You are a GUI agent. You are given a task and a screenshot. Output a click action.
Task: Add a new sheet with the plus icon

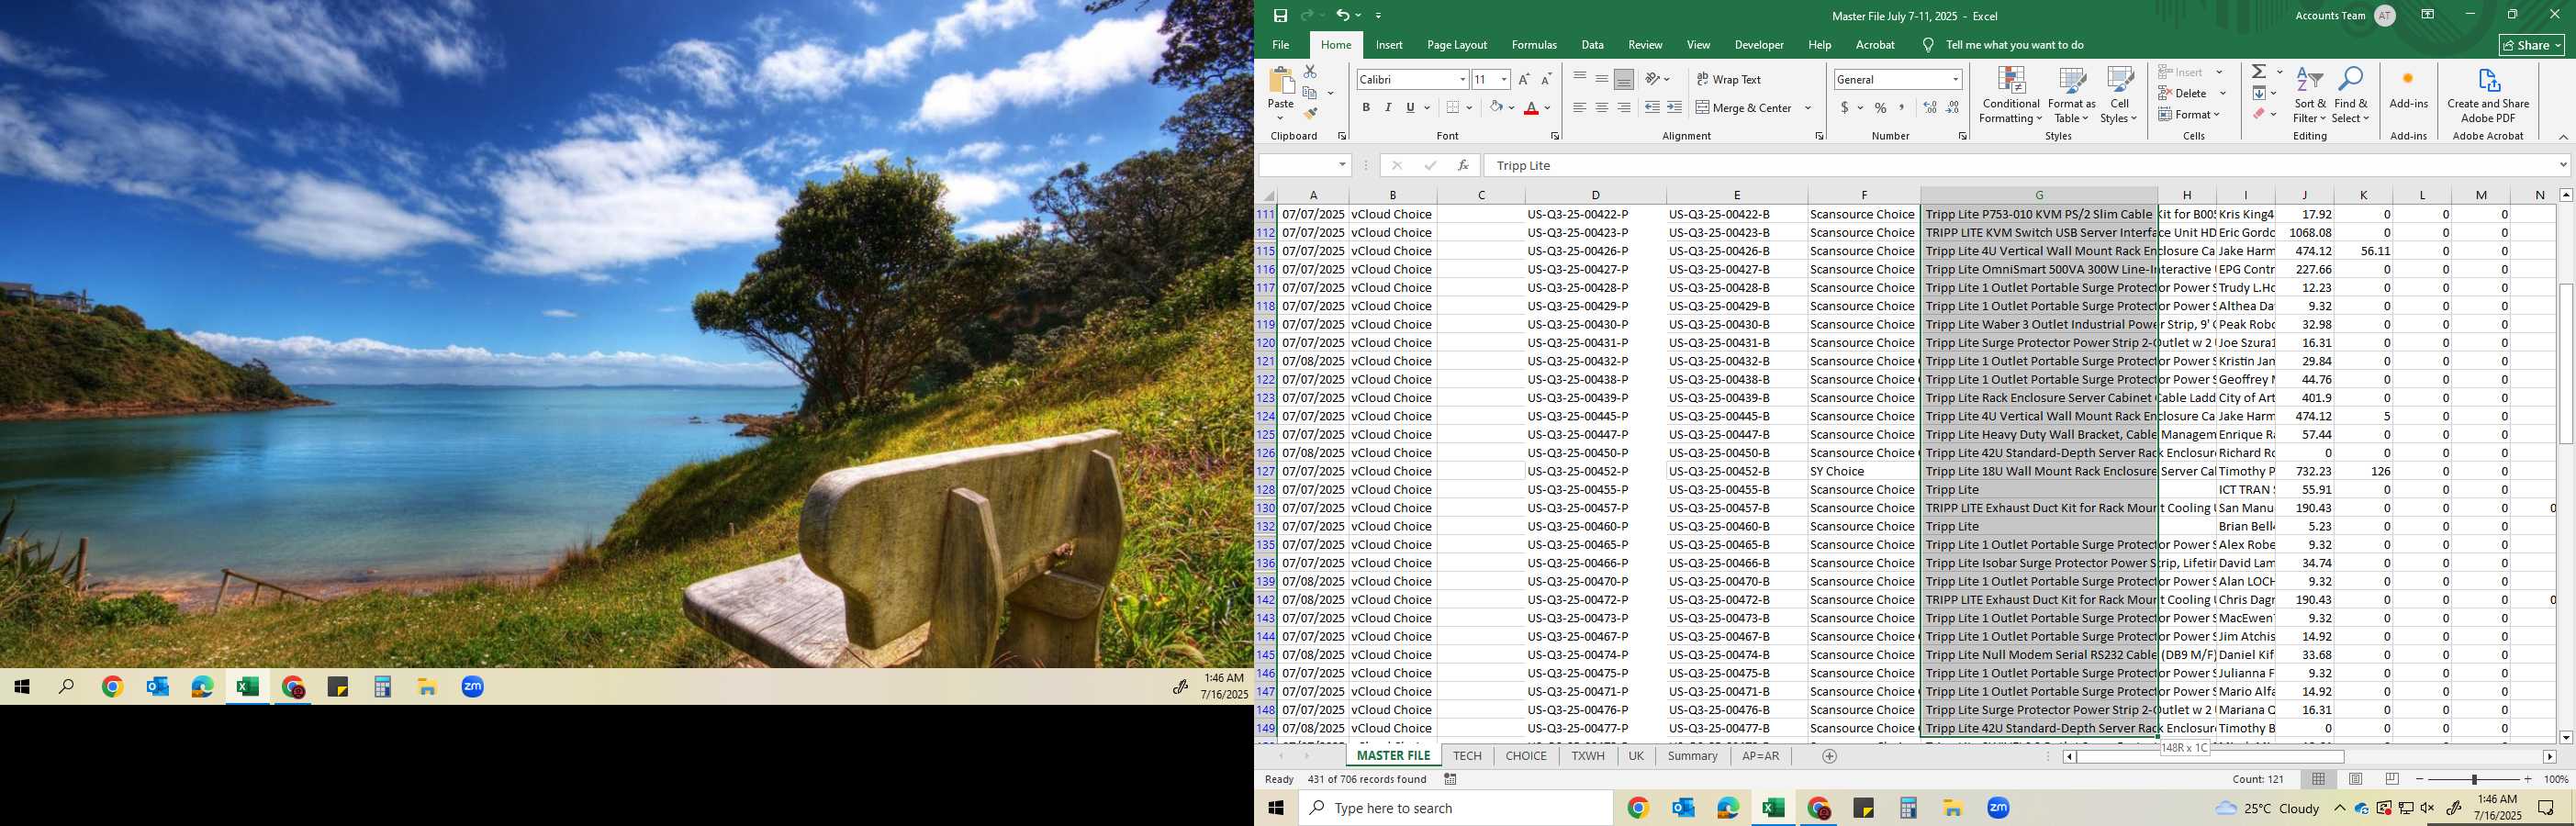(1829, 756)
